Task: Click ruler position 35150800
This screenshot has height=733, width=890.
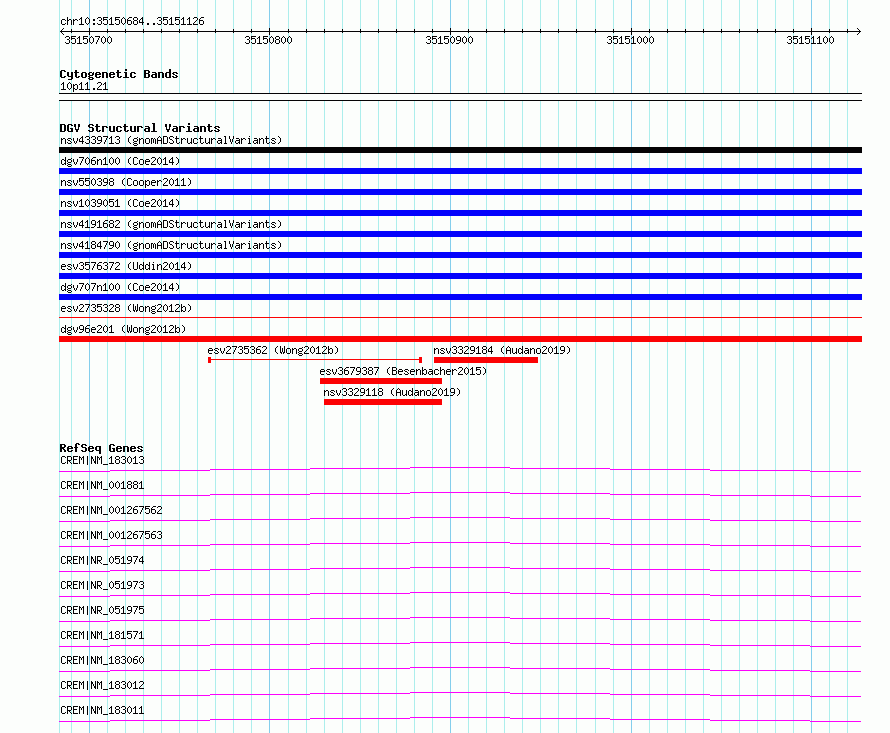Action: 268,40
